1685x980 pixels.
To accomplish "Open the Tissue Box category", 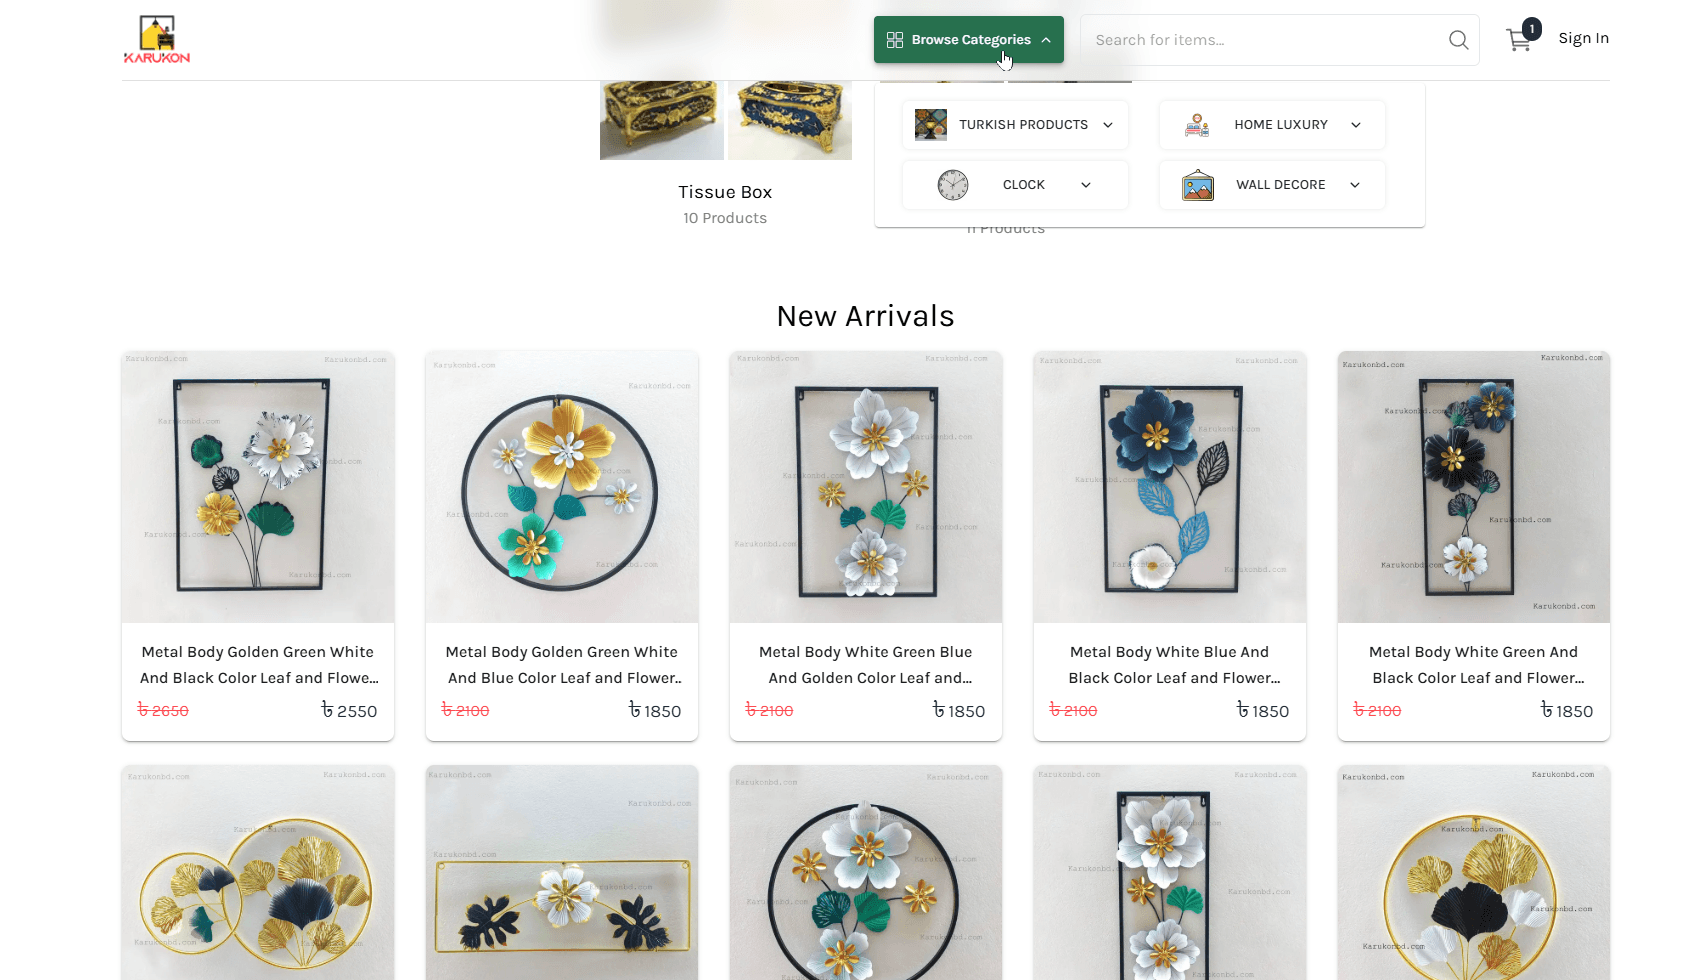I will [x=725, y=191].
